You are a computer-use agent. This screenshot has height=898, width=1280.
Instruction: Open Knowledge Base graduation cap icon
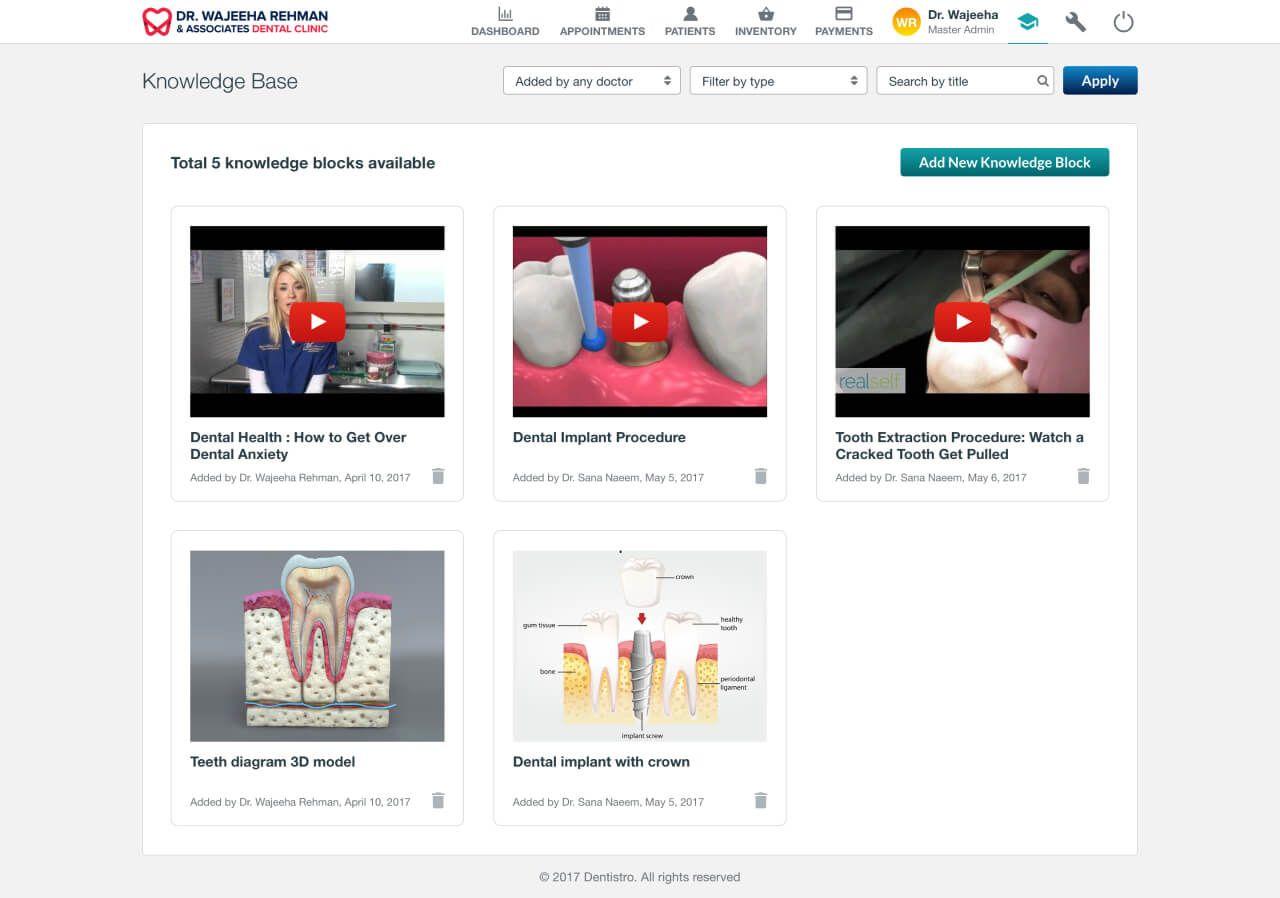pos(1028,21)
